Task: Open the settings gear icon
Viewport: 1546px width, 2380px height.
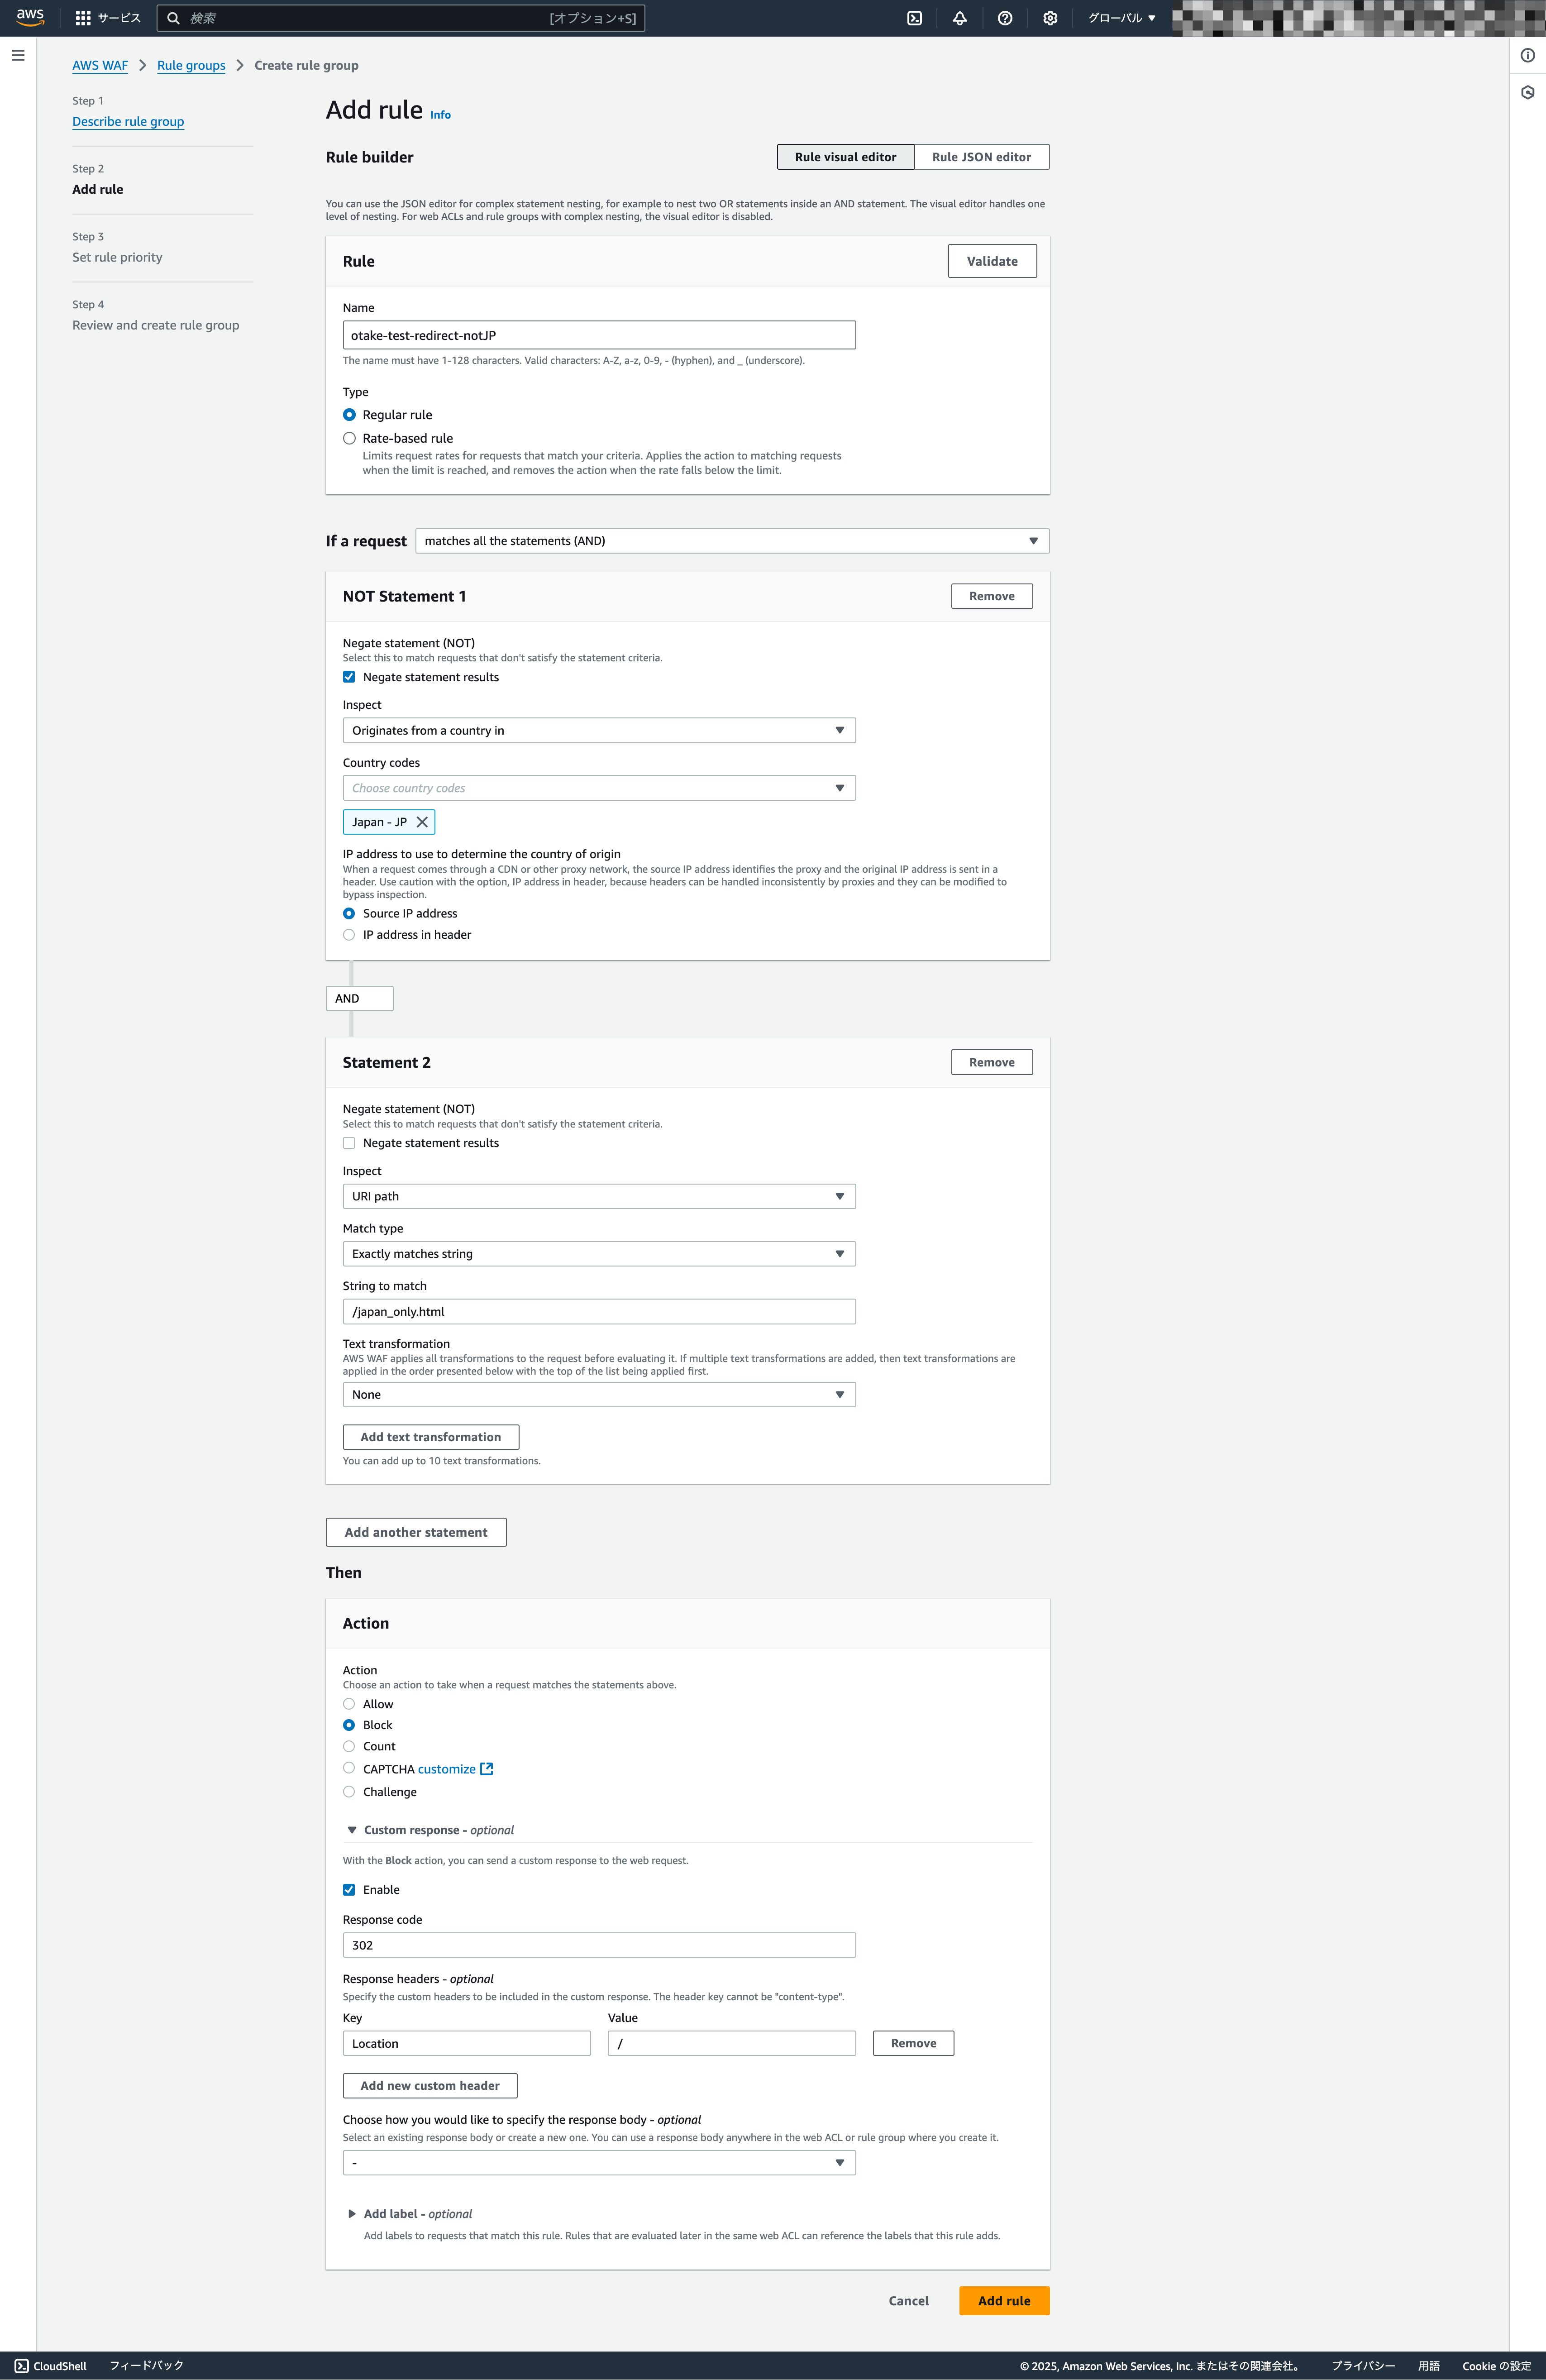Action: point(1050,18)
